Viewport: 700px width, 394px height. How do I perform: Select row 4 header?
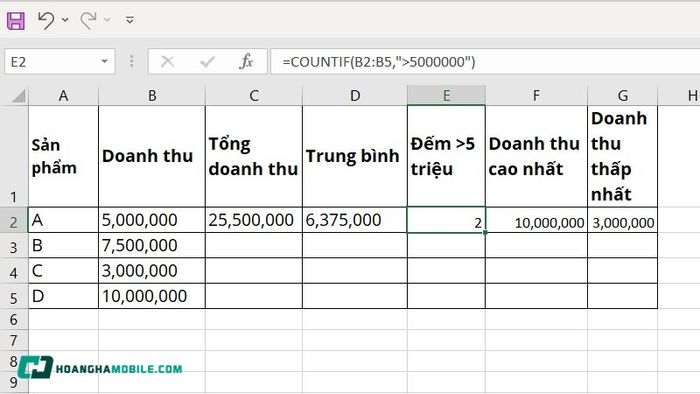(14, 271)
